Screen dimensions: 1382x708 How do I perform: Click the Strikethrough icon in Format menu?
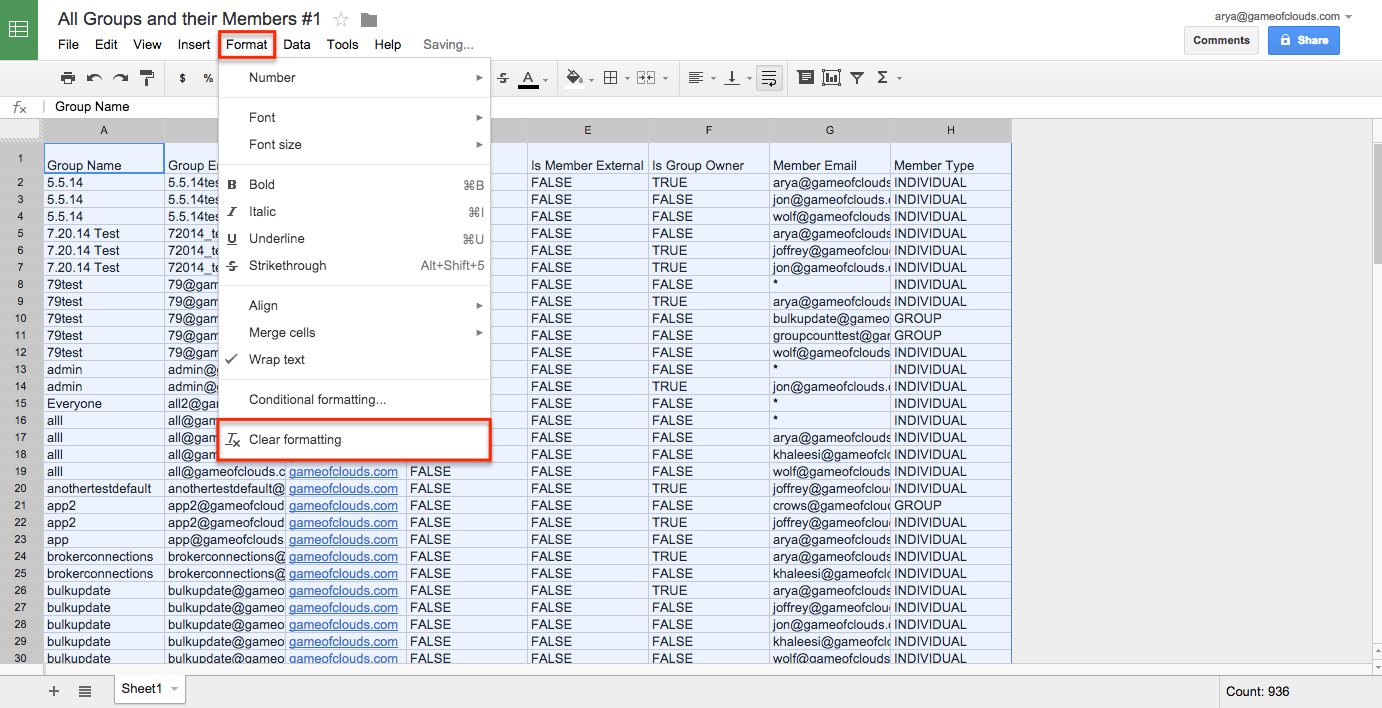(232, 266)
